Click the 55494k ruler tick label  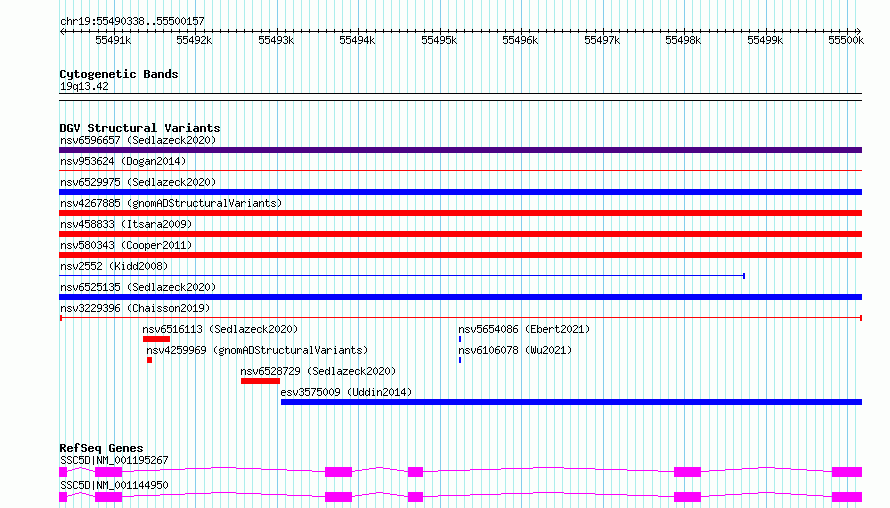click(357, 40)
